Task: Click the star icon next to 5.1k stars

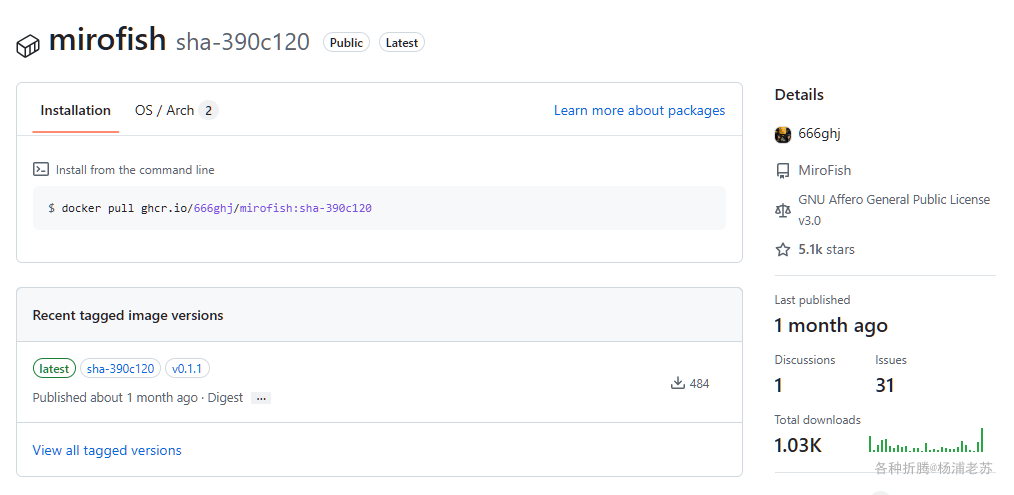Action: coord(783,249)
